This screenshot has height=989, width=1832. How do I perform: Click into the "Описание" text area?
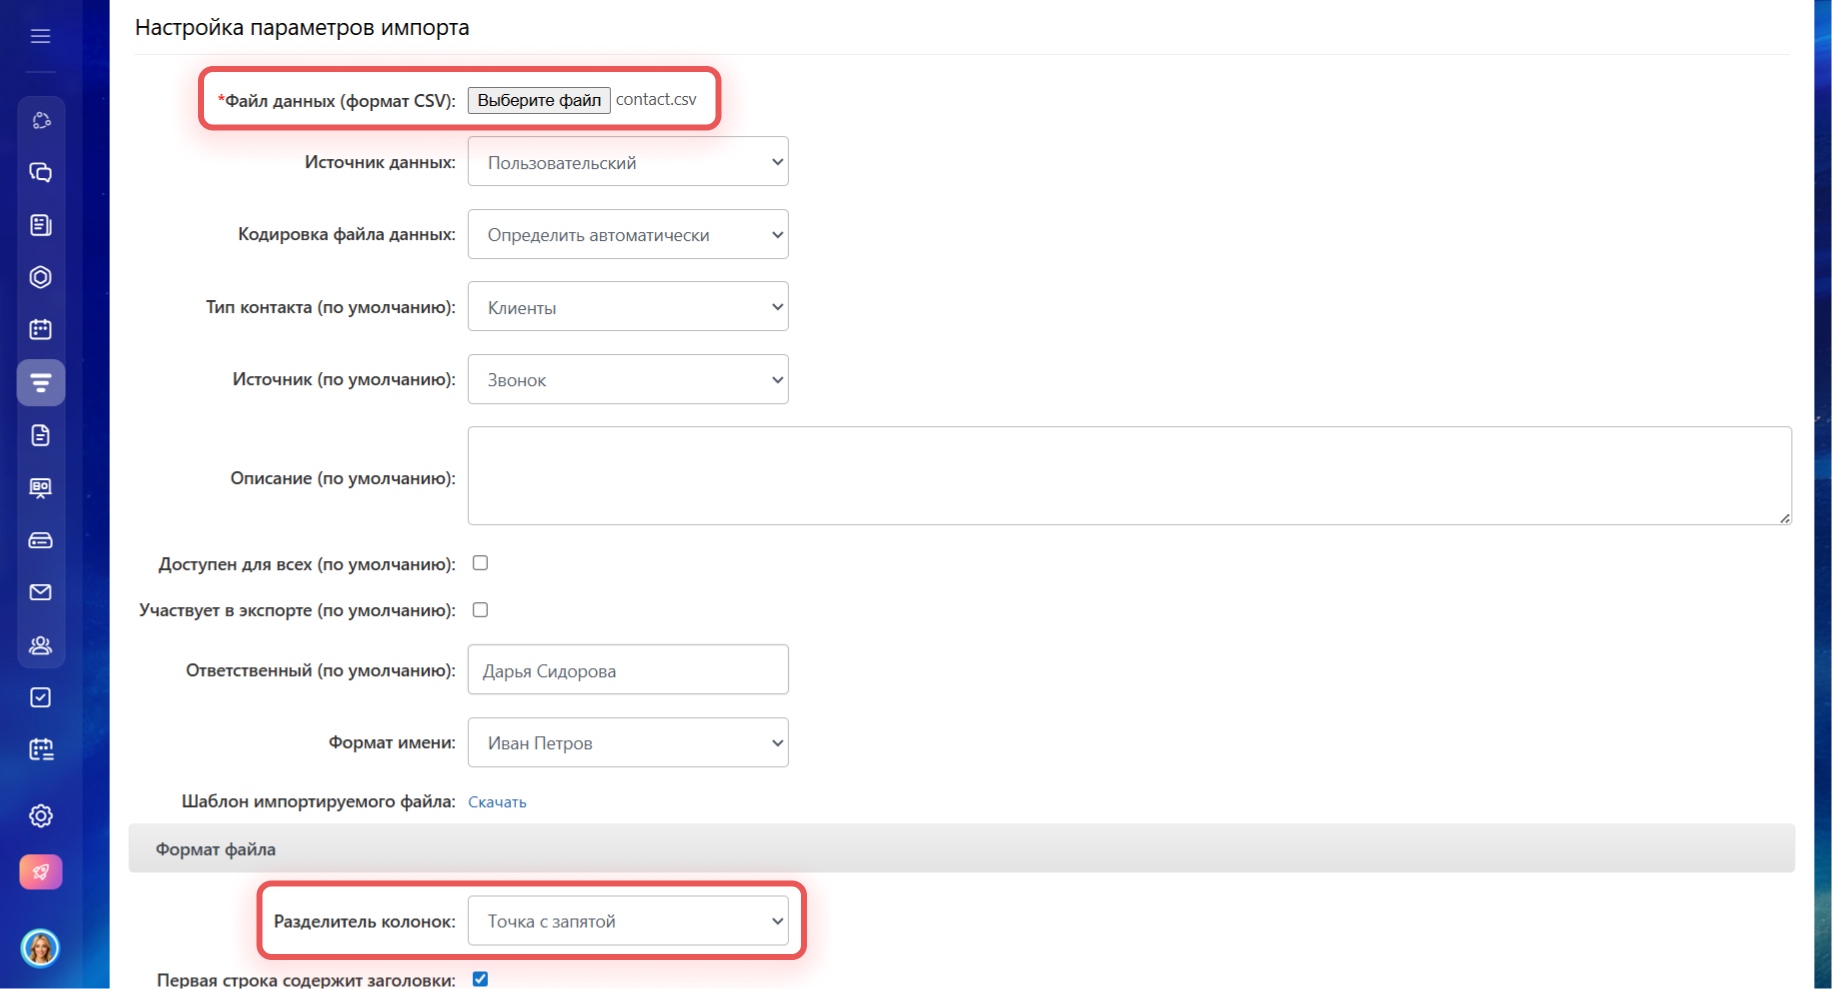(1128, 476)
